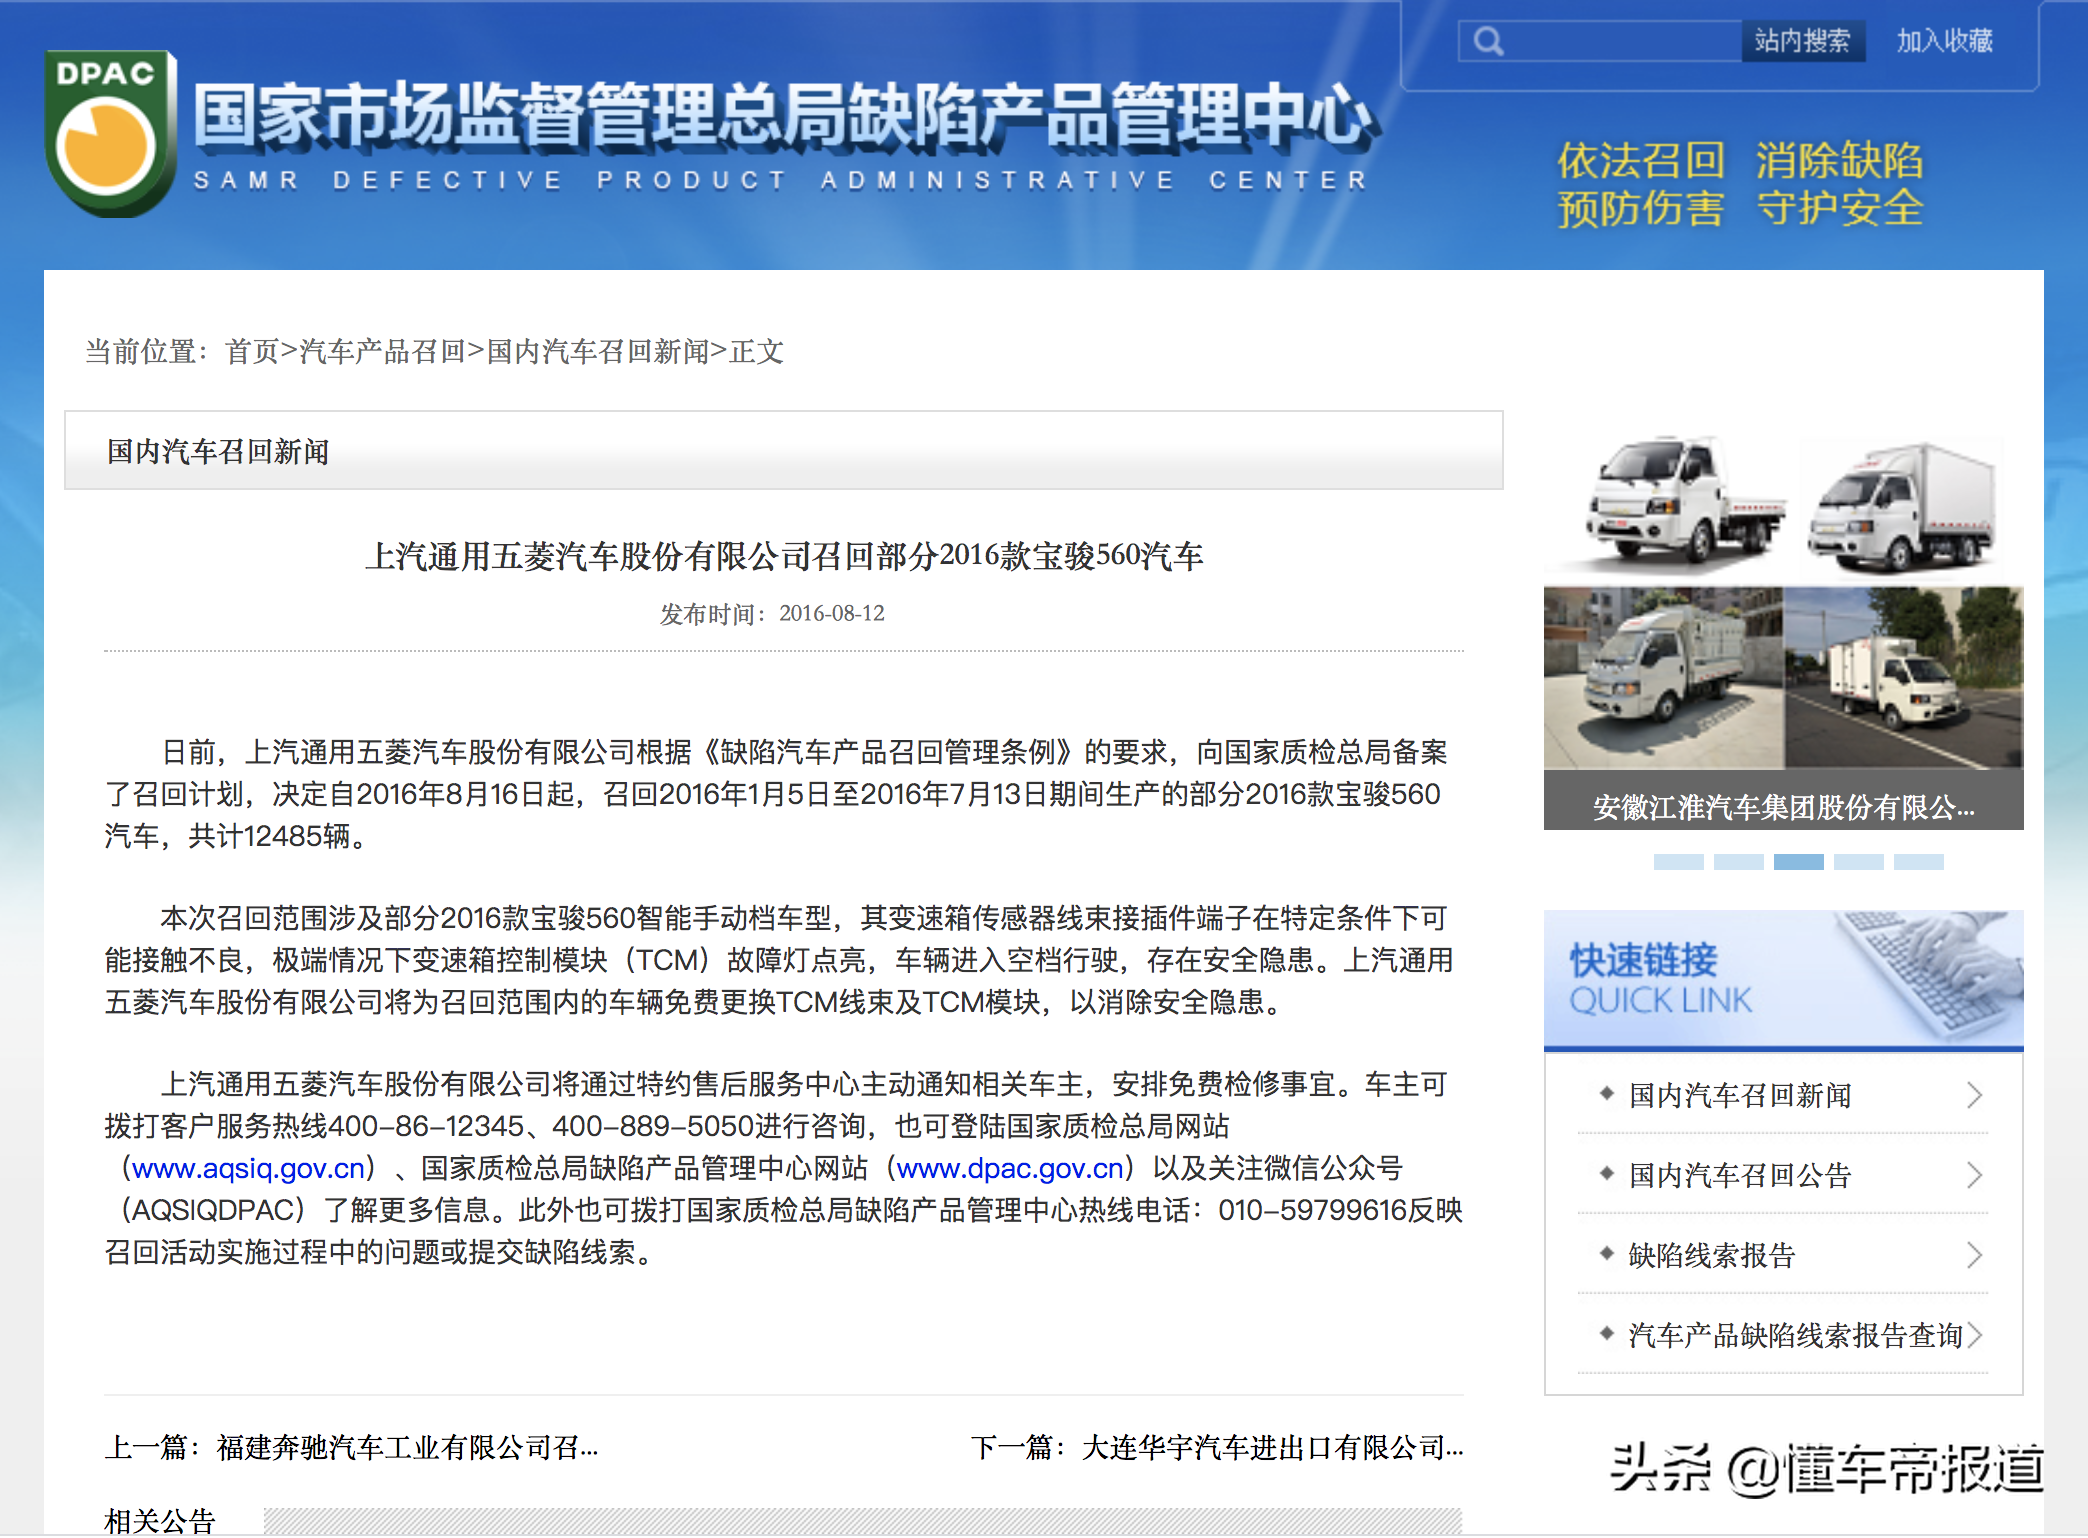Click the 快速链接 QUICK LINK banner
The height and width of the screenshot is (1538, 2088).
point(1783,980)
